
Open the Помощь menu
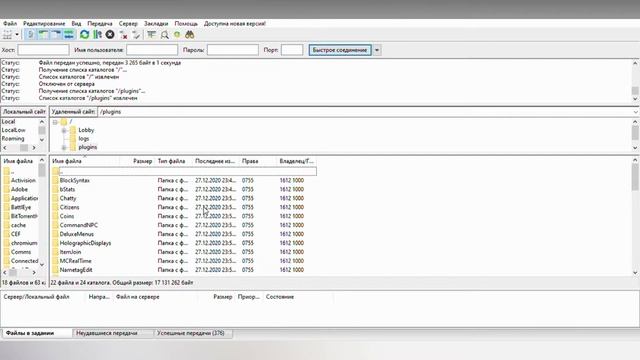[x=186, y=24]
